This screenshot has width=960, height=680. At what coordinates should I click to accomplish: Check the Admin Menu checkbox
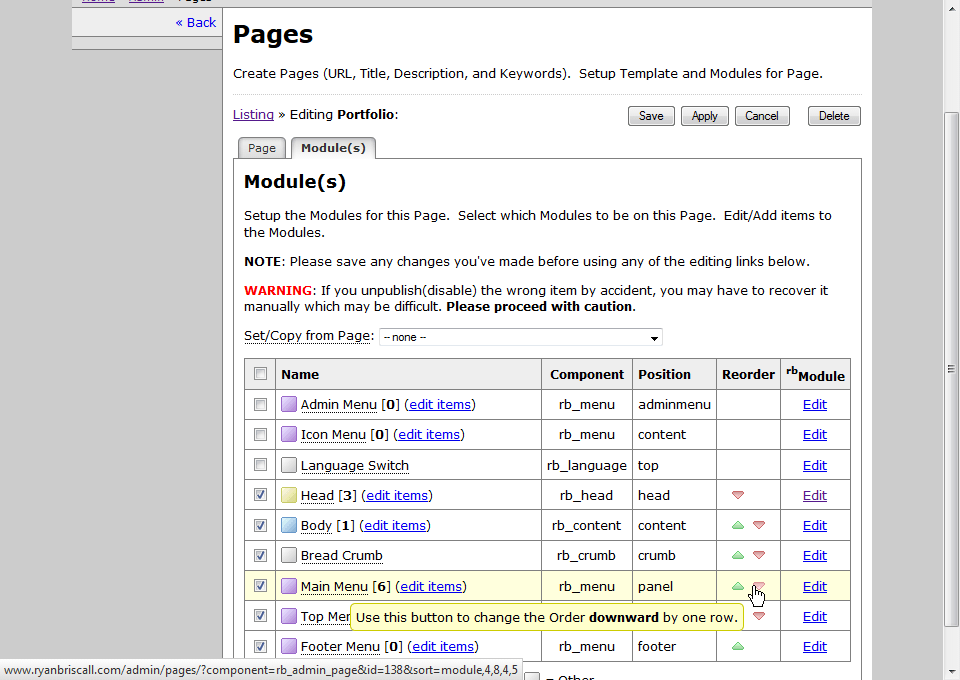point(261,405)
